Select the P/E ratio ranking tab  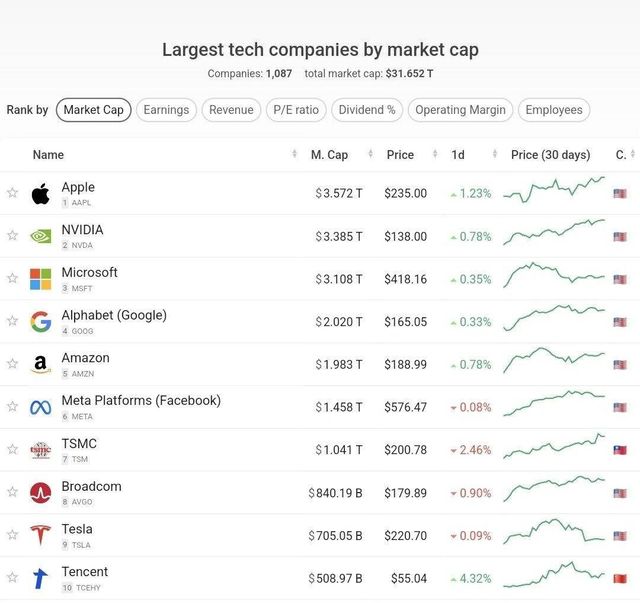[294, 110]
